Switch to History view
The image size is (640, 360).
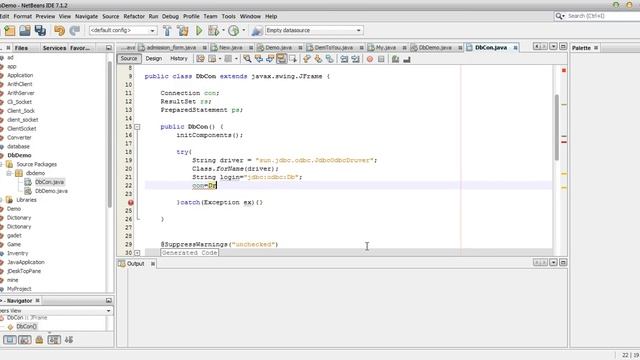click(179, 59)
